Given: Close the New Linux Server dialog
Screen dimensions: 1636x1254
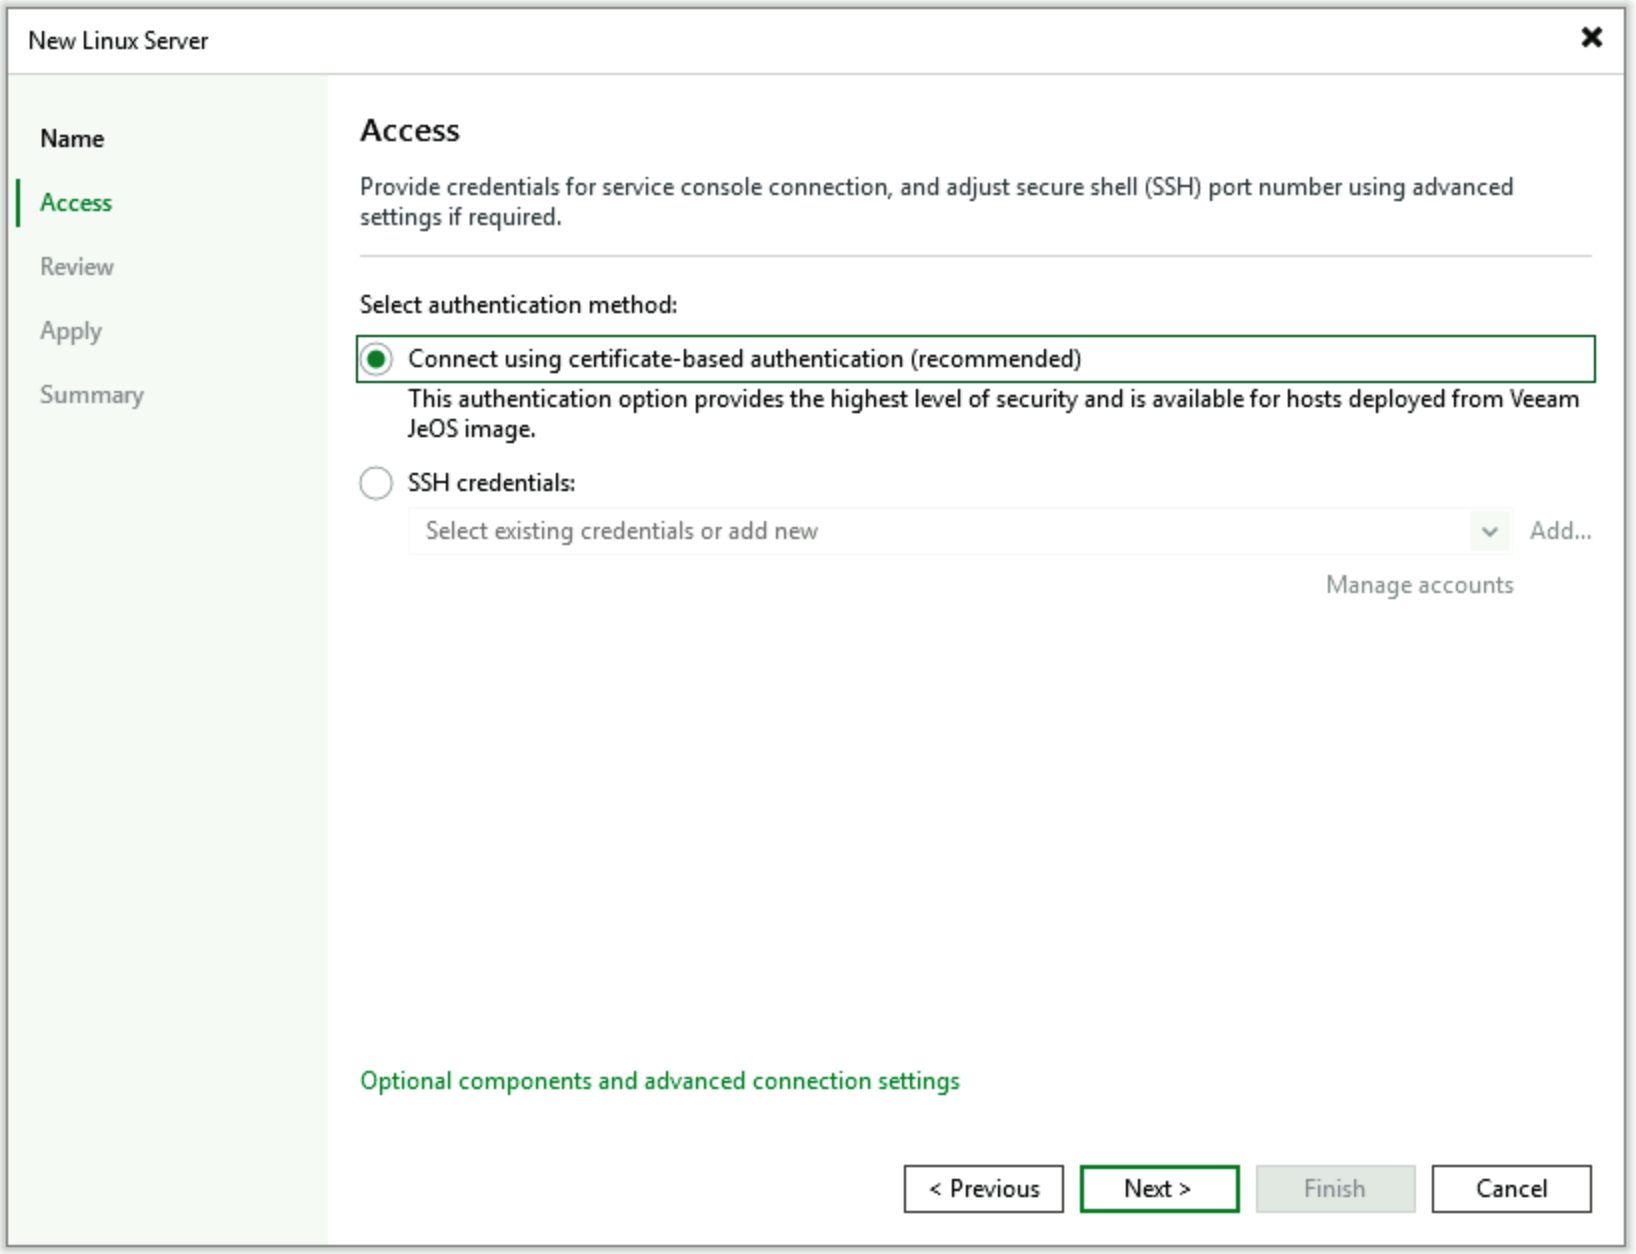Looking at the screenshot, I should click(1590, 38).
